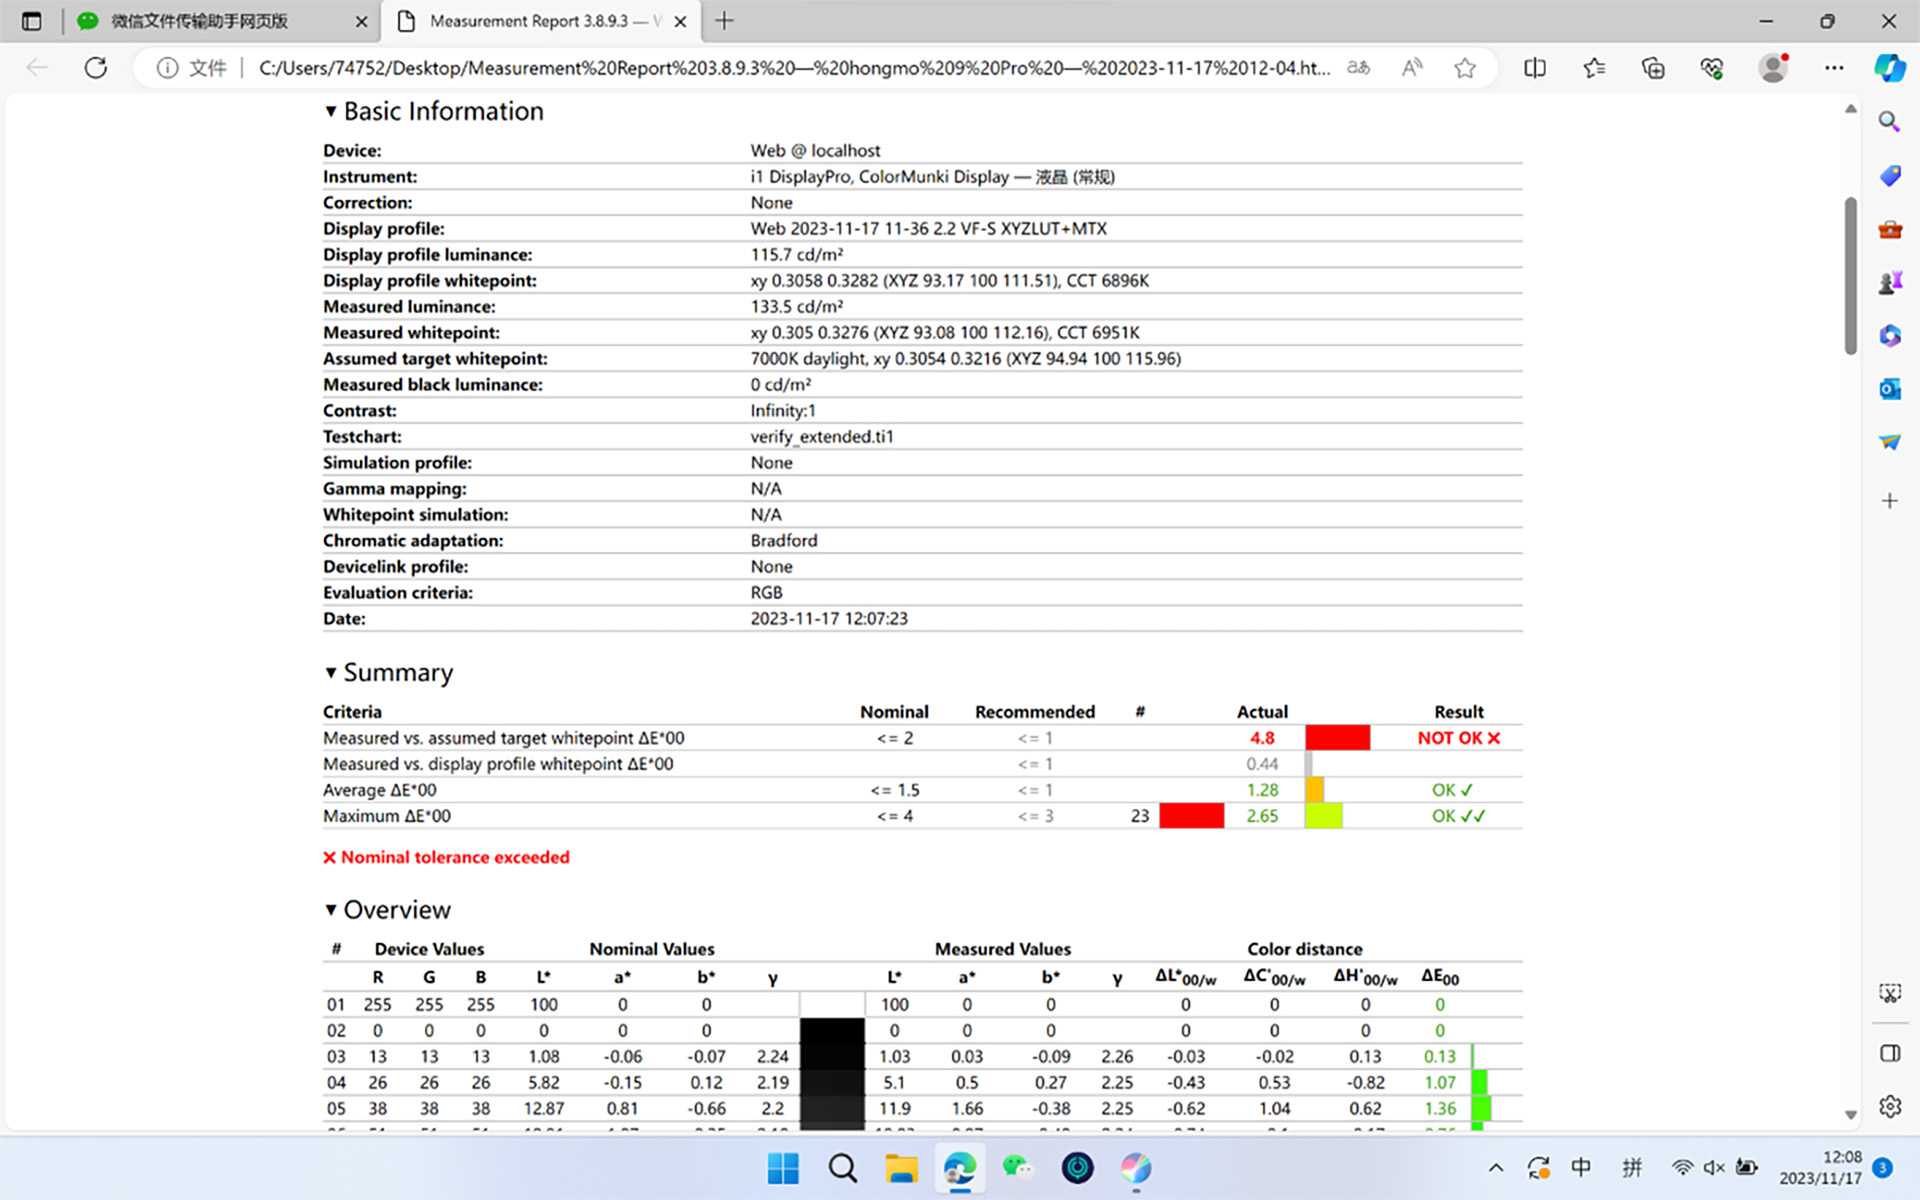Image resolution: width=1920 pixels, height=1200 pixels.
Task: Refresh the Measurement Report page
Action: pyautogui.click(x=95, y=68)
